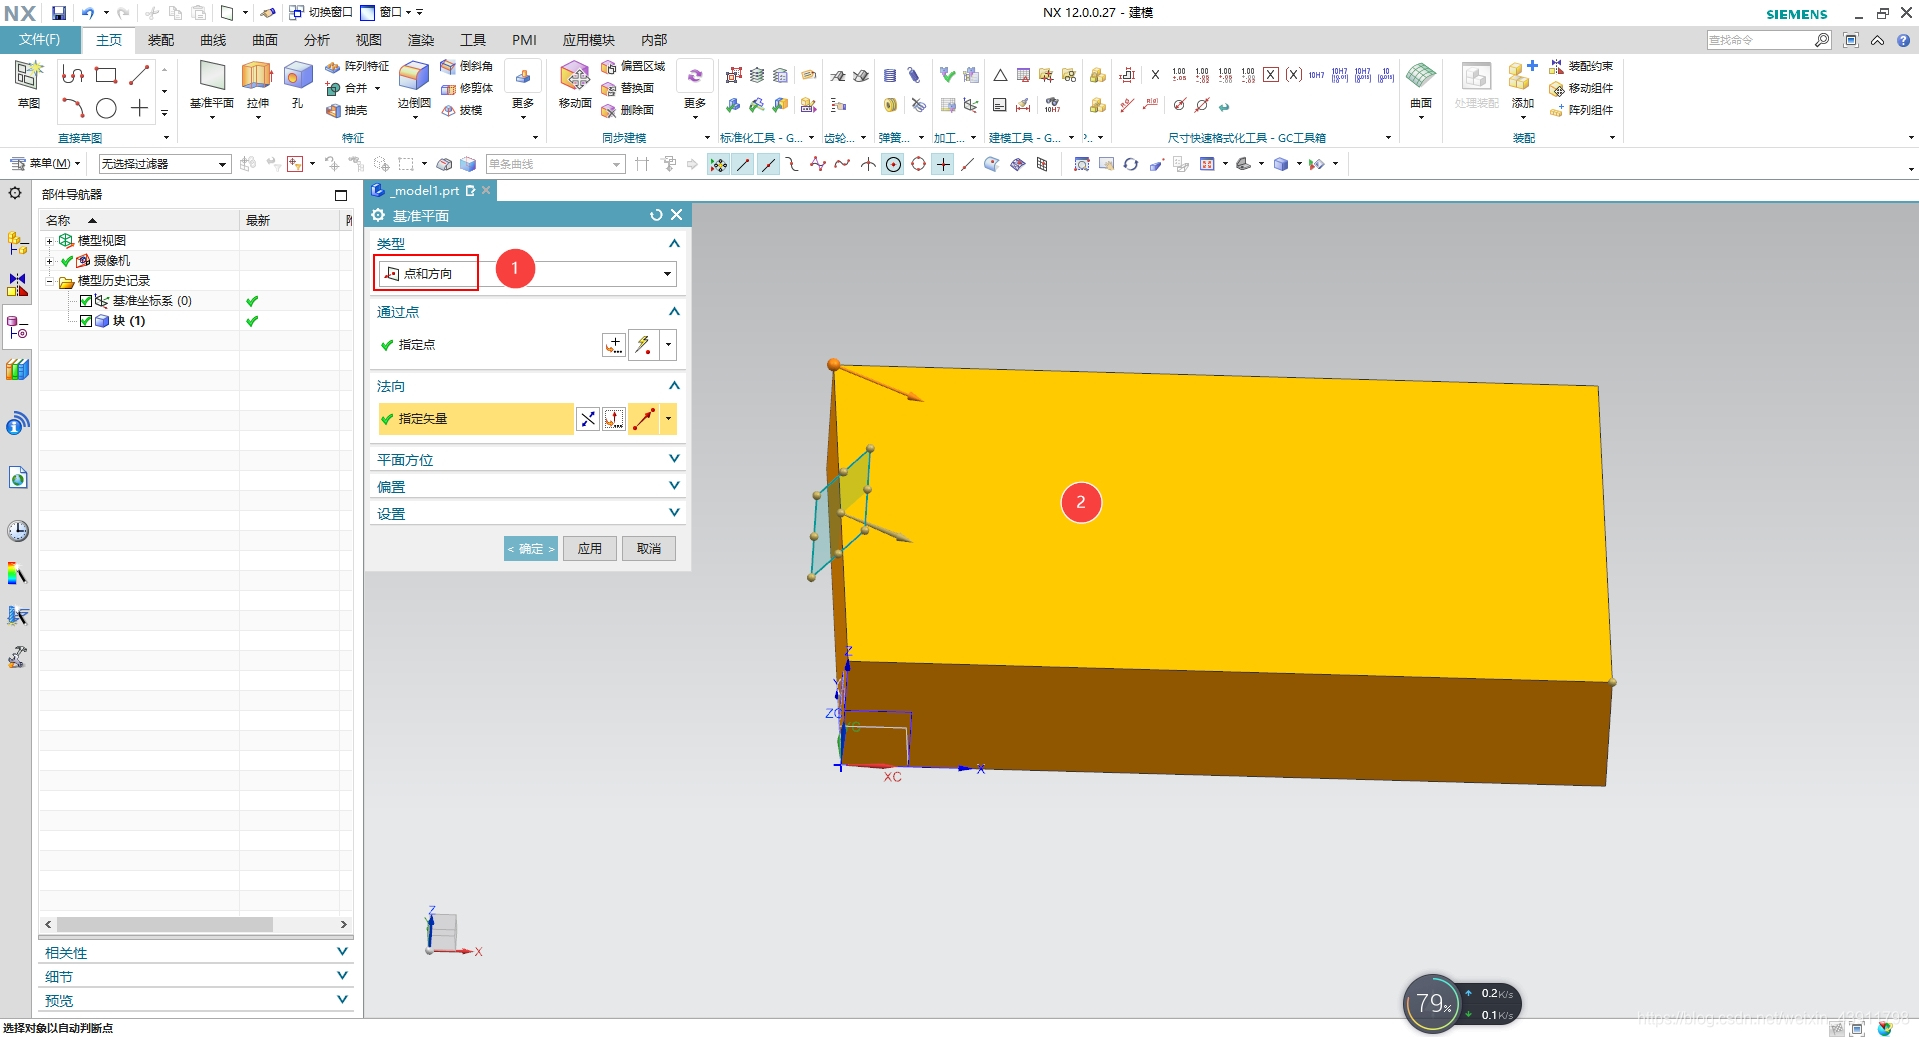Switch to the 视图 ribbon tab

369,40
